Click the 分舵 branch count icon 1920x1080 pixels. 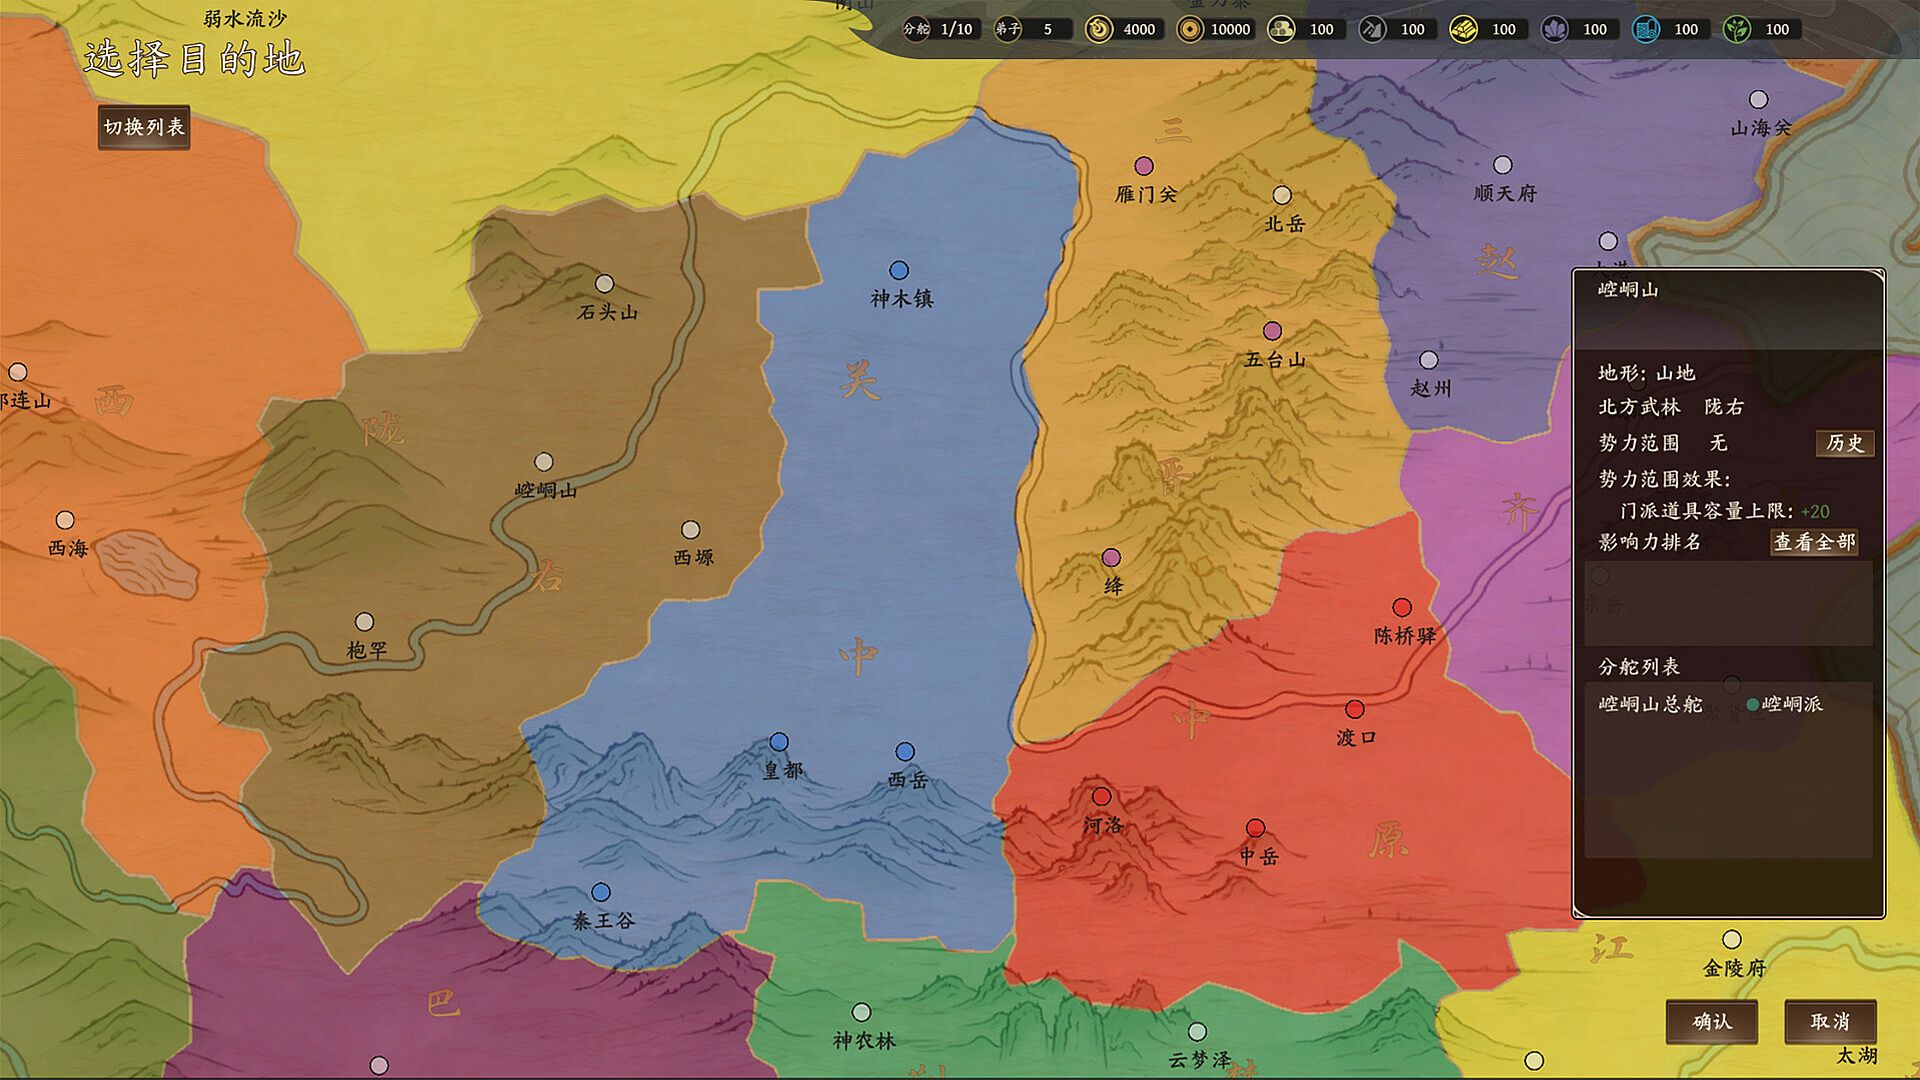pyautogui.click(x=916, y=29)
